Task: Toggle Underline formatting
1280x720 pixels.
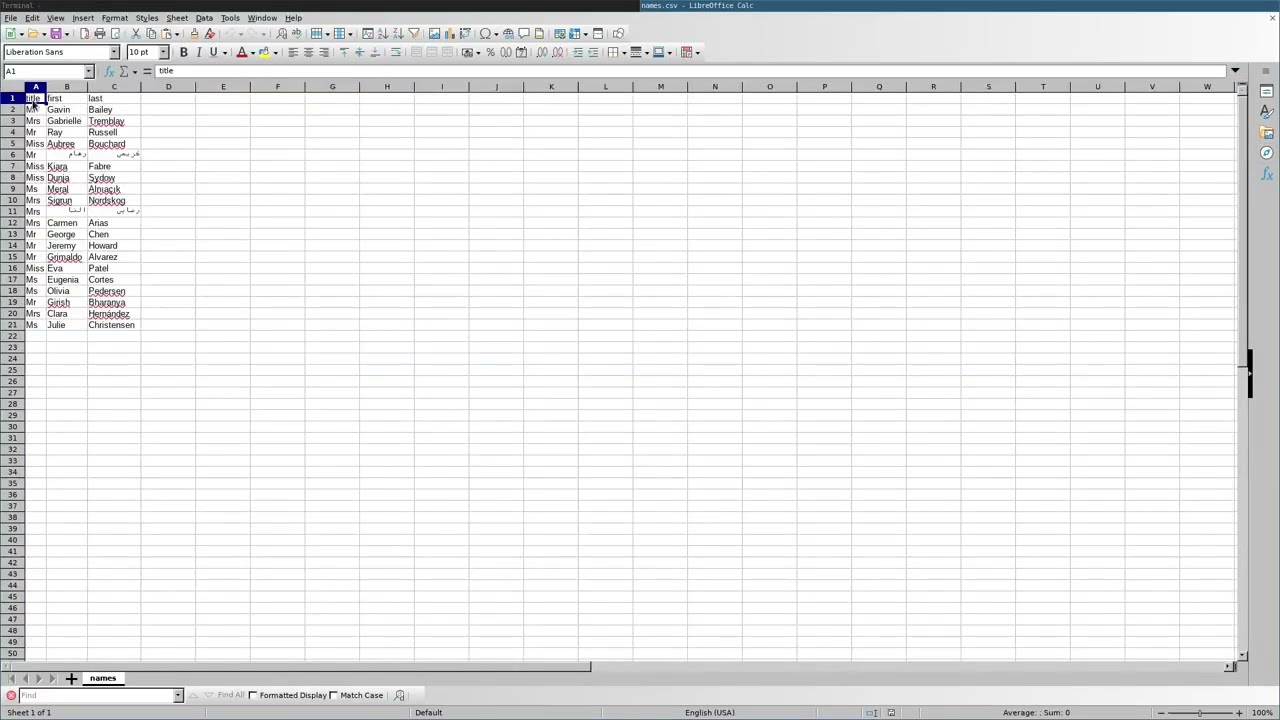Action: pos(213,52)
